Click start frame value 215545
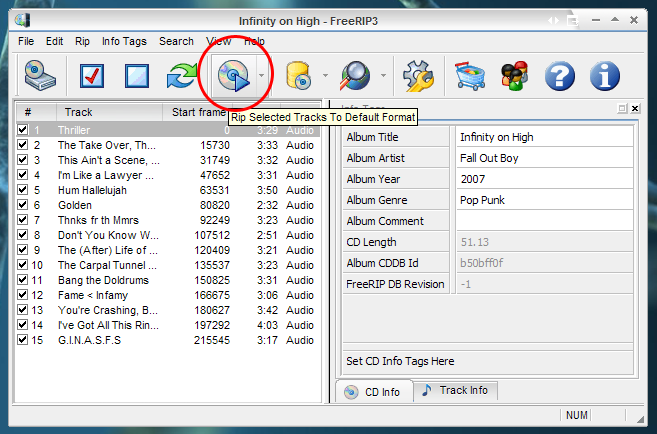This screenshot has height=434, width=657. (x=212, y=340)
